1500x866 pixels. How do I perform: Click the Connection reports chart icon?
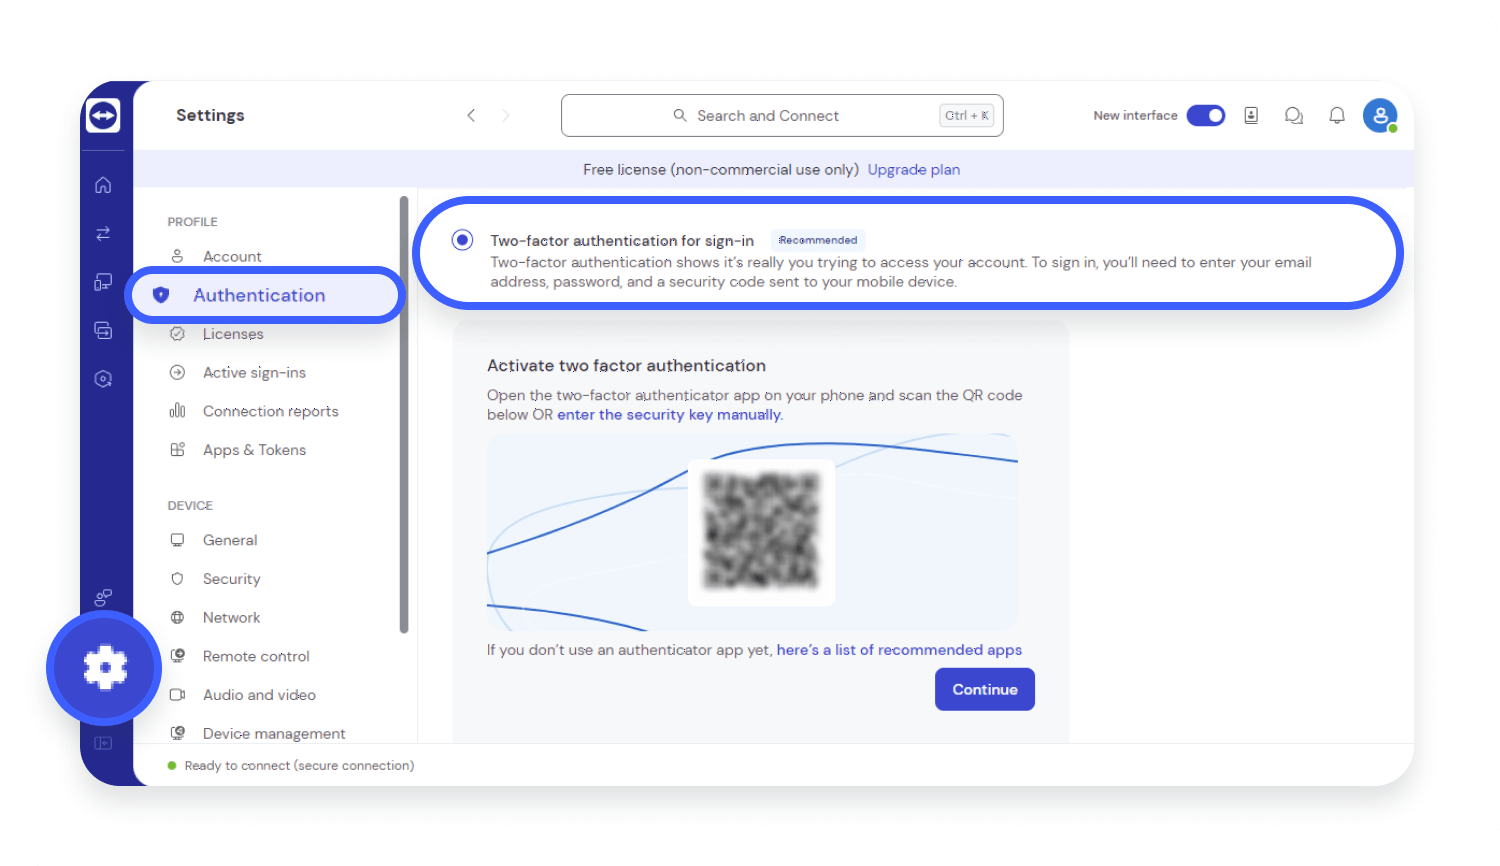tap(177, 411)
